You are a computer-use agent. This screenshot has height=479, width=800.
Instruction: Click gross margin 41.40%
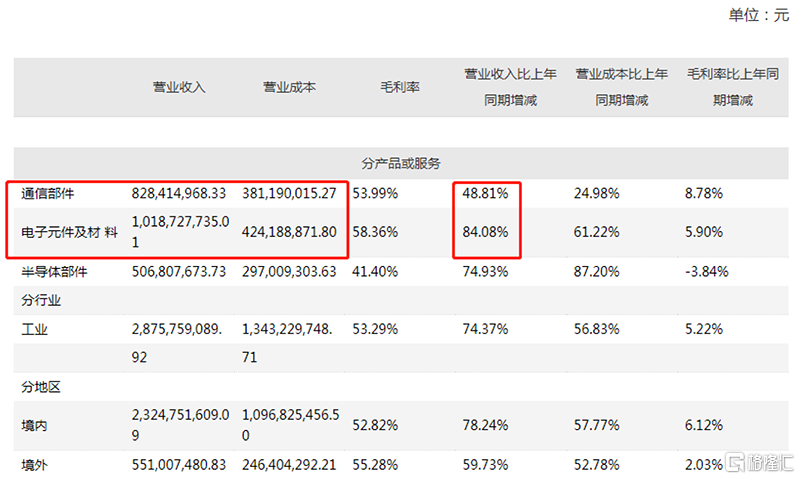coord(375,271)
